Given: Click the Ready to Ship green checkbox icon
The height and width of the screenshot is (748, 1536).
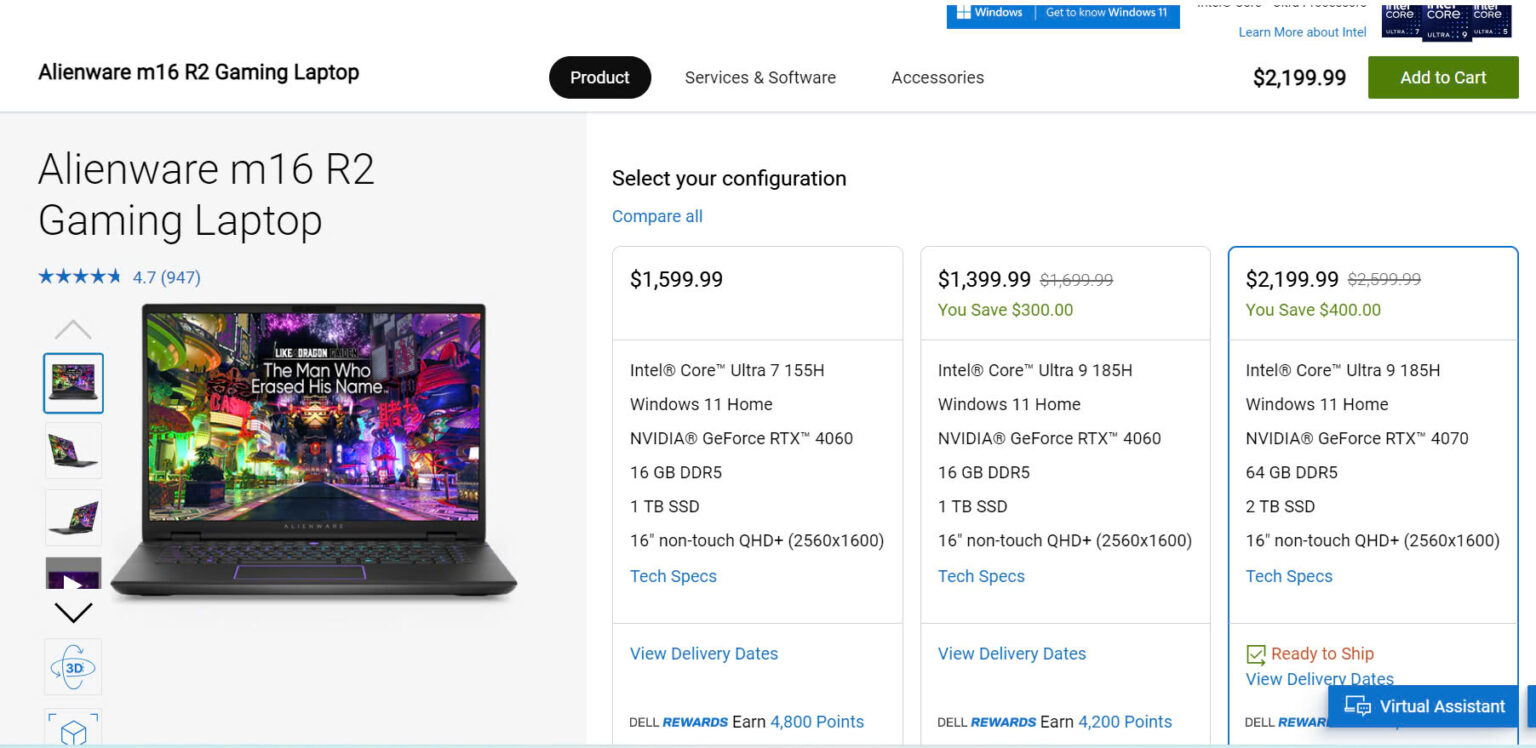Looking at the screenshot, I should (x=1255, y=653).
